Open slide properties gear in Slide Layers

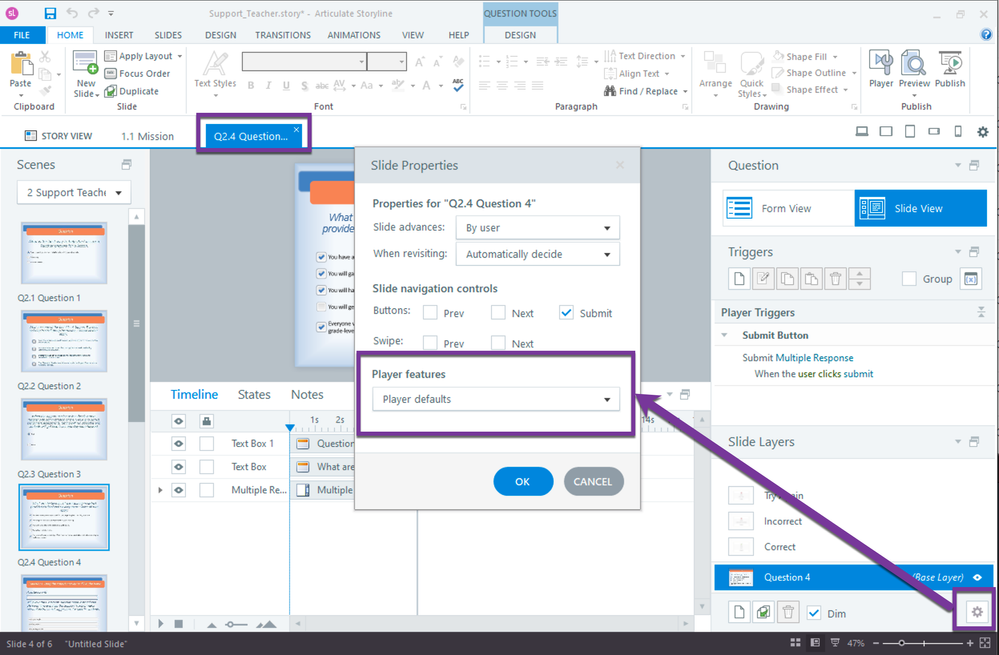[x=977, y=612]
